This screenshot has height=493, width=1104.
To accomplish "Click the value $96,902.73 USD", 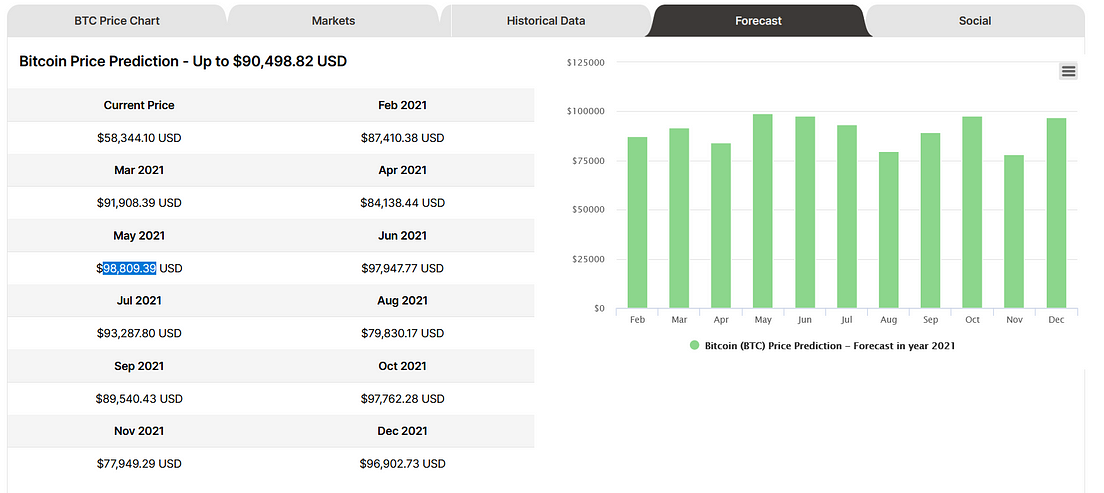I will coord(402,463).
